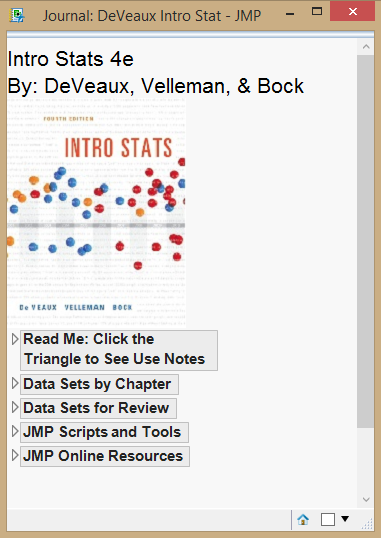Click the Intro Stats book cover image
Screen dimensions: 381x538
click(96, 213)
